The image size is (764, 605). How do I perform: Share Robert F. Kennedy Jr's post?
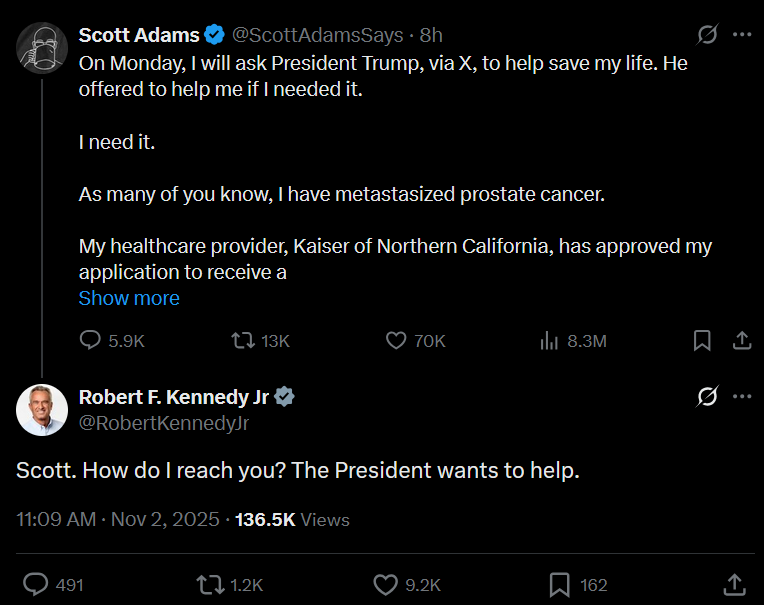[734, 584]
